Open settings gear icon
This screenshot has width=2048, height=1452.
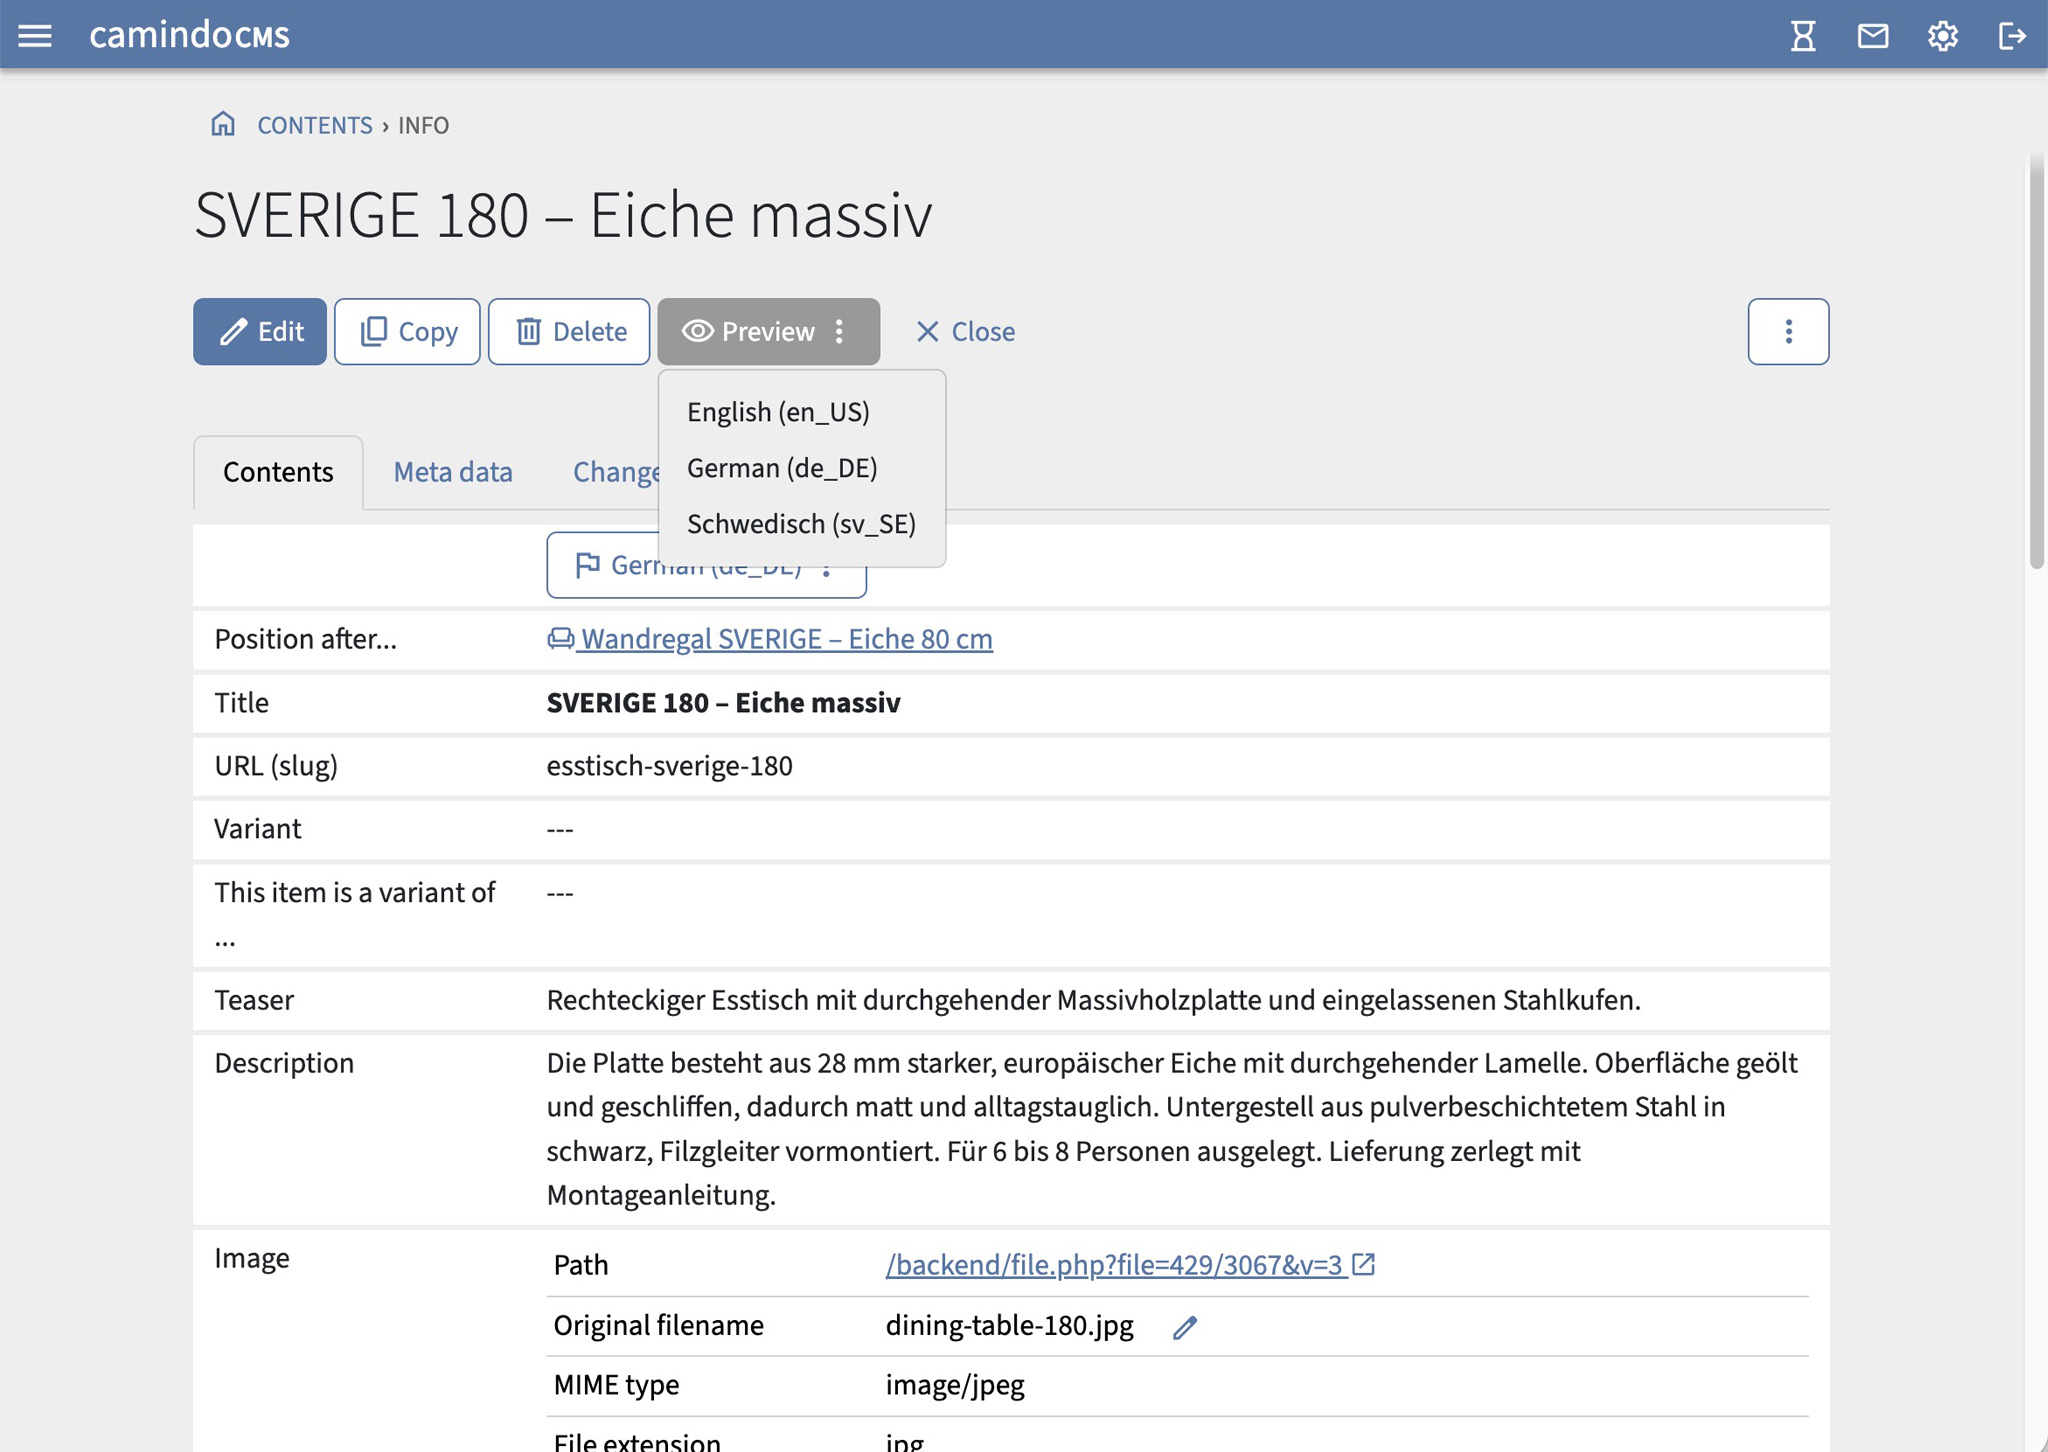1942,36
